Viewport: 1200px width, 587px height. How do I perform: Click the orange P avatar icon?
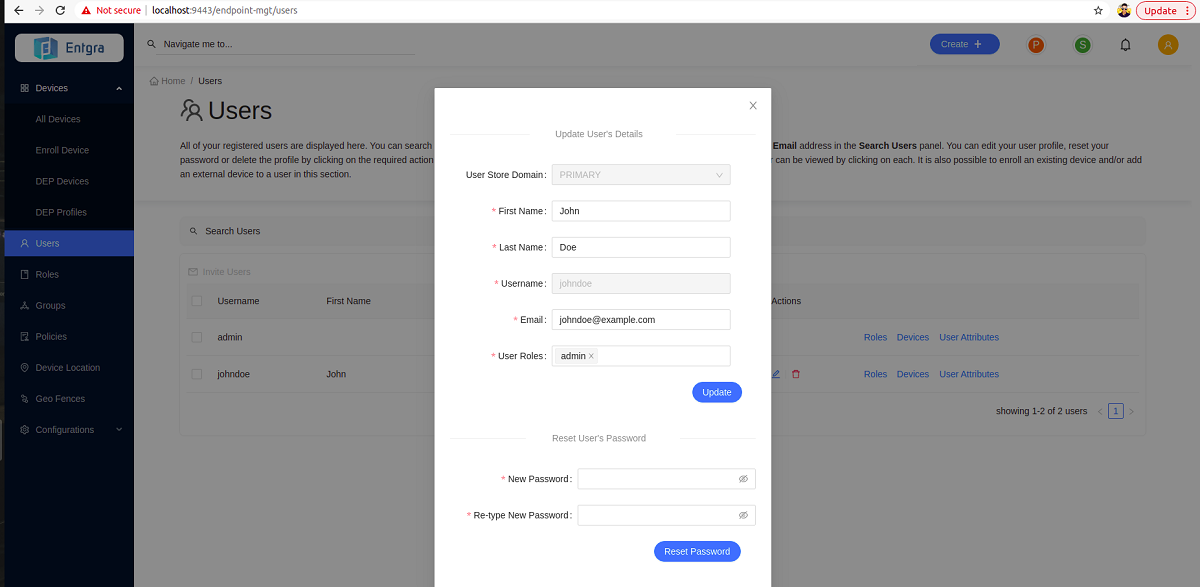tap(1036, 45)
